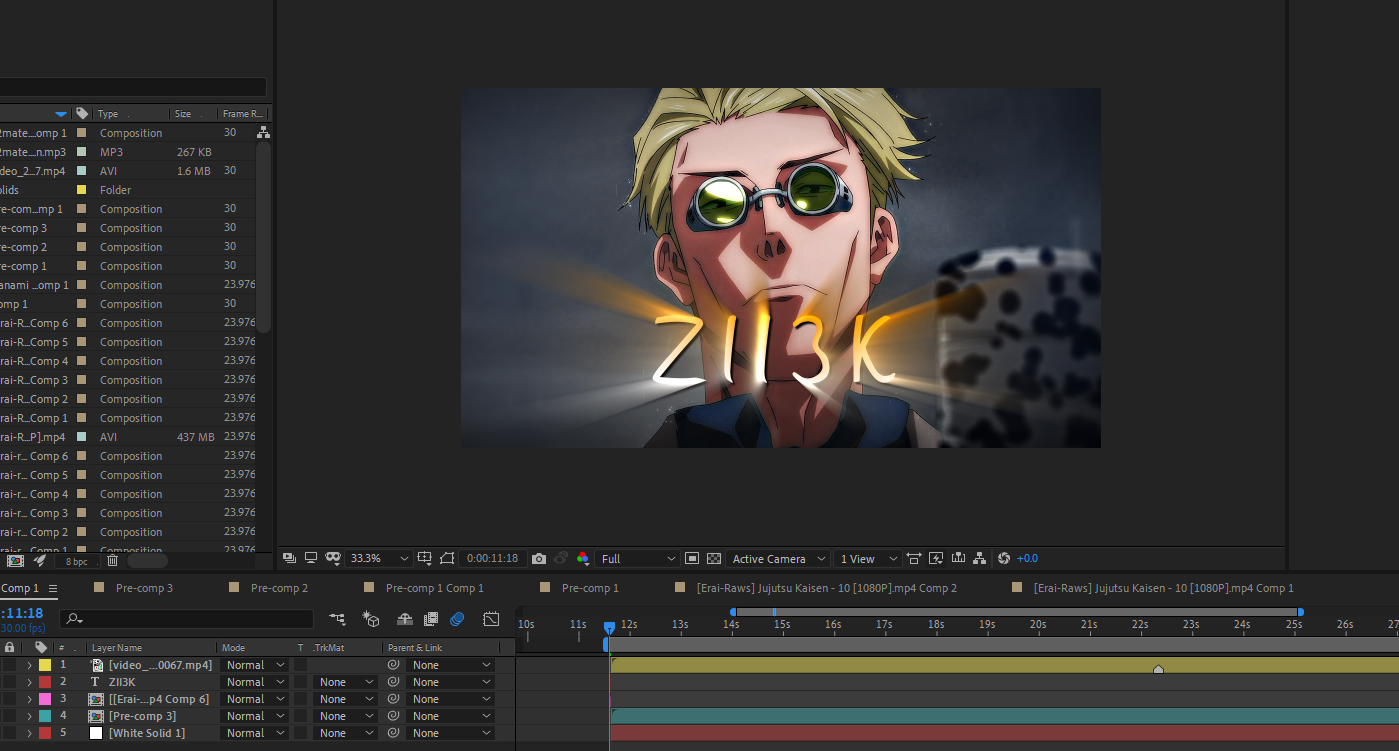Open the composition flowchart icon in viewer

pos(980,559)
